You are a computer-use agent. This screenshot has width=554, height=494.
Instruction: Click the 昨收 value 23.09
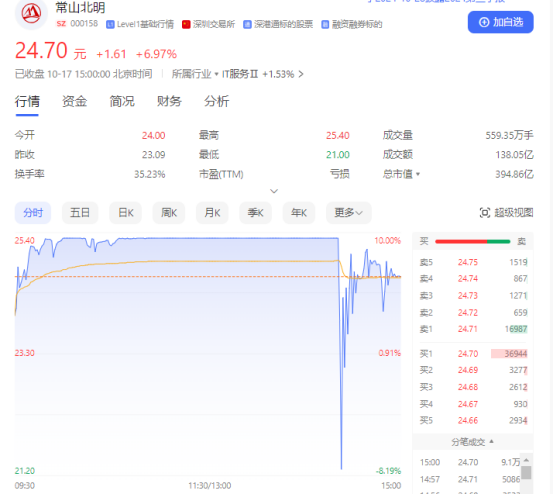pyautogui.click(x=153, y=155)
